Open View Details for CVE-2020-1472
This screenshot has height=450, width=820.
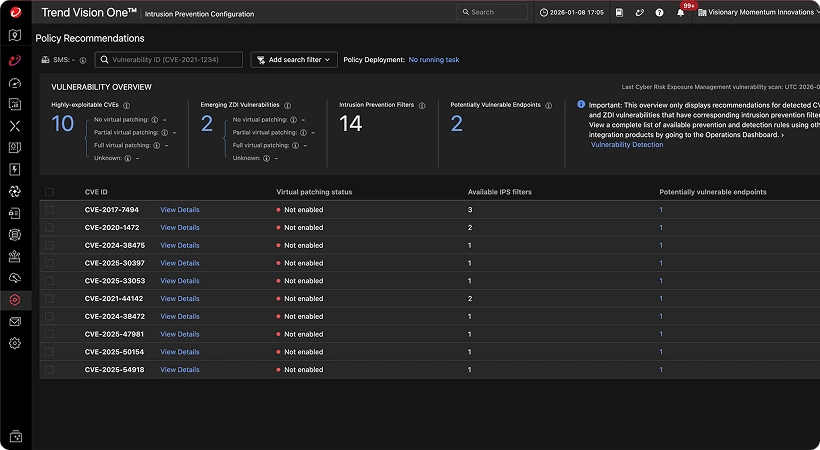[x=180, y=228]
